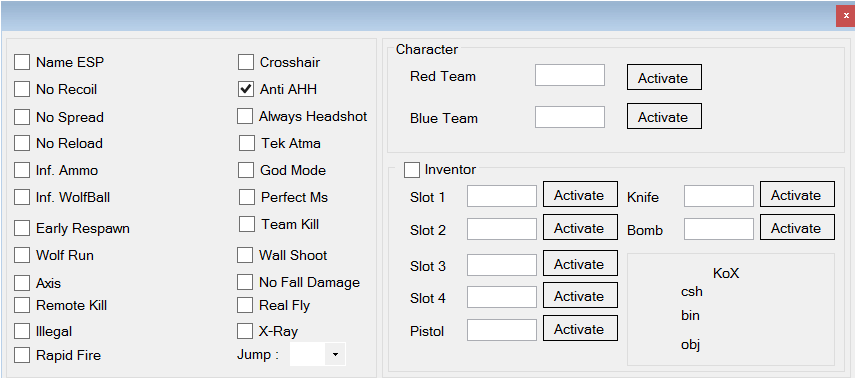Uncheck the Anti AHH checkbox
855x378 pixels.
tap(246, 89)
